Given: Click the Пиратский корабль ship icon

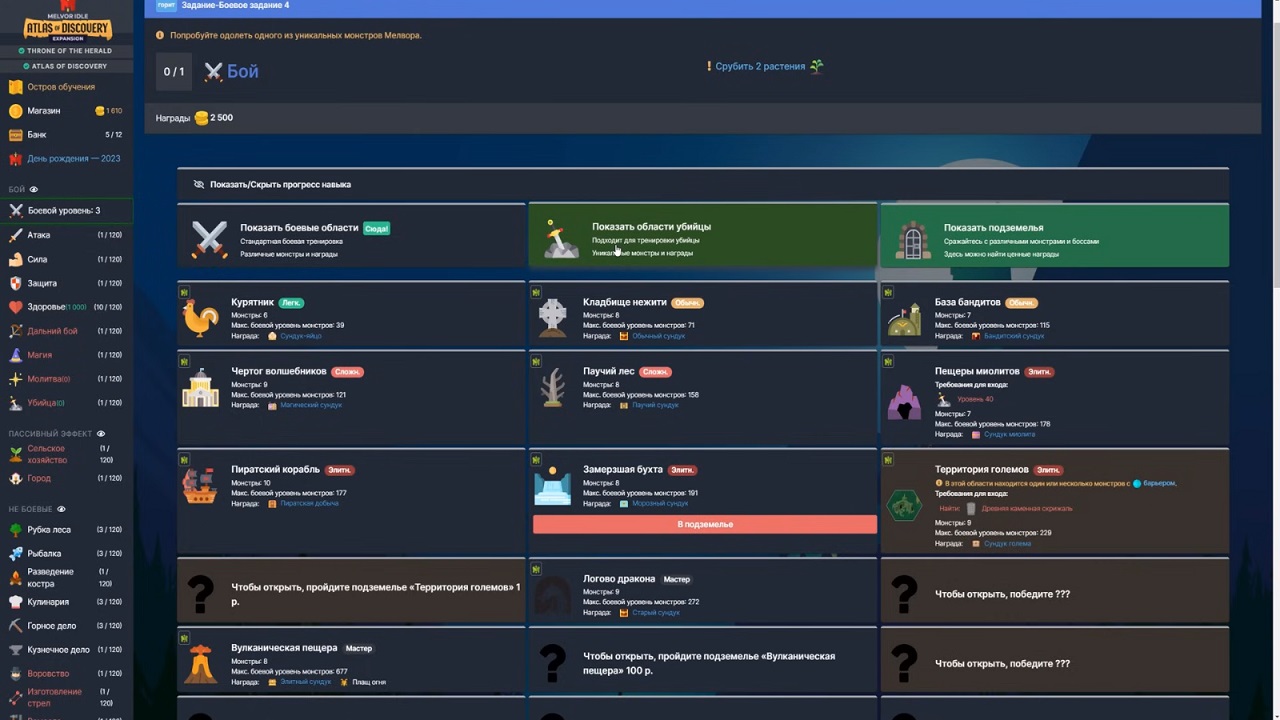Looking at the screenshot, I should 200,487.
